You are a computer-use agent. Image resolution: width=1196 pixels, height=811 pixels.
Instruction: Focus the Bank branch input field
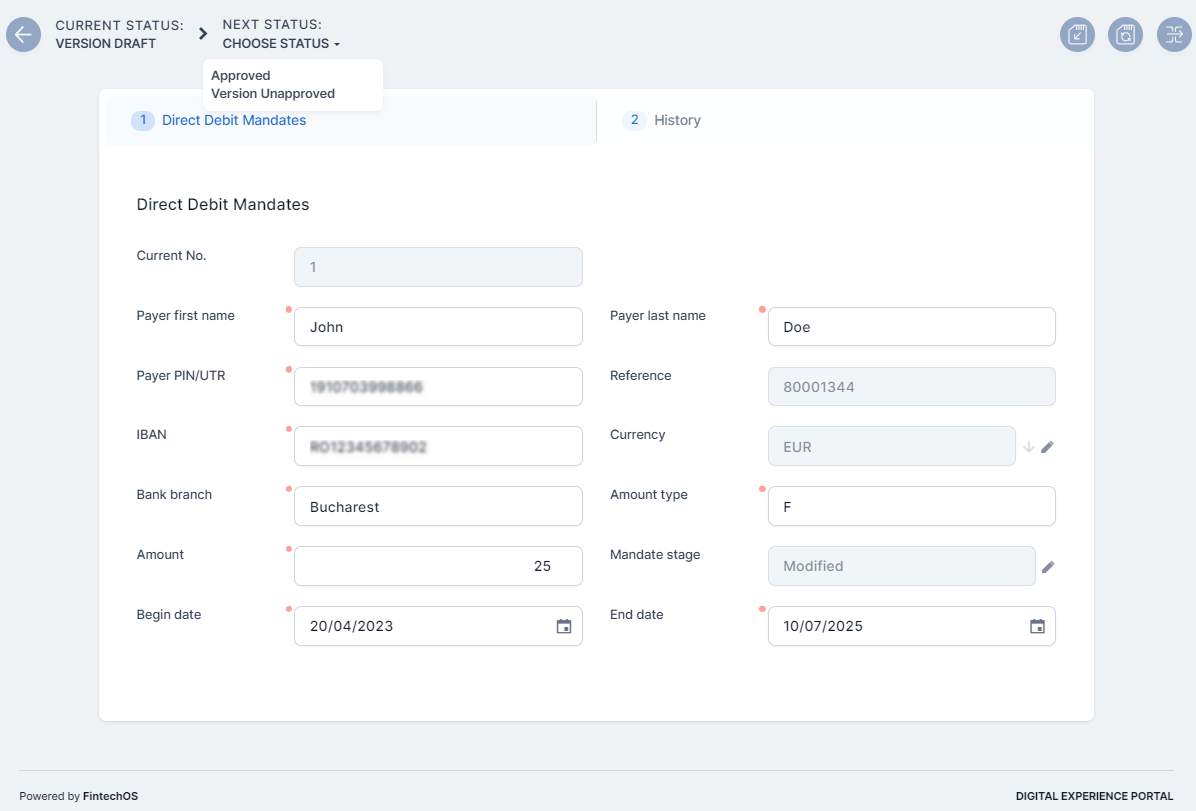tap(438, 507)
